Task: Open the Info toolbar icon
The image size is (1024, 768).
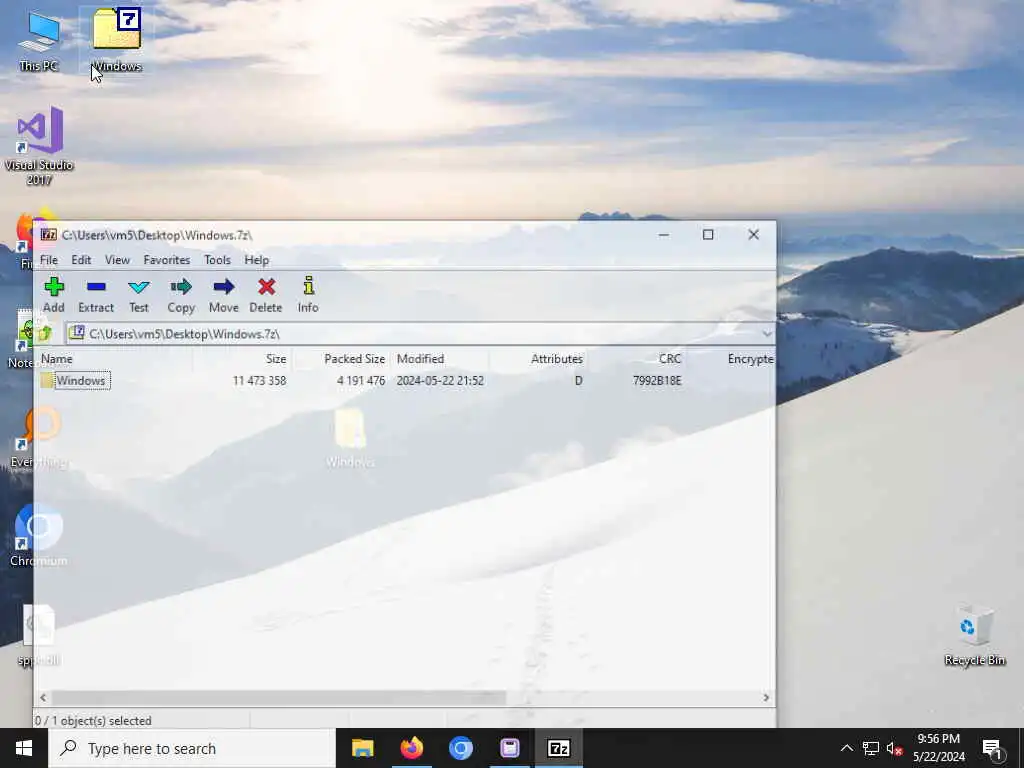Action: (x=308, y=295)
